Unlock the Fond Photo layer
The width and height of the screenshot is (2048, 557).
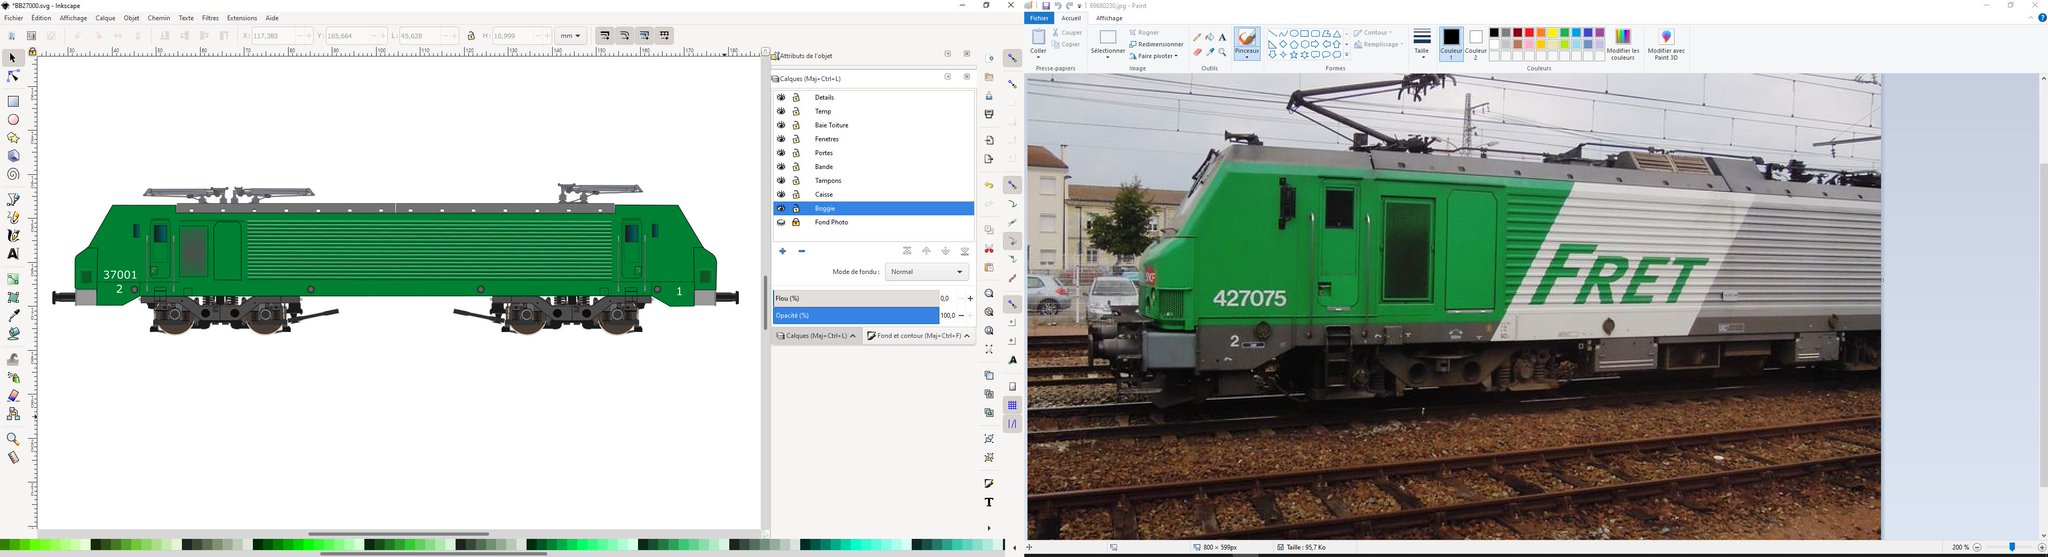(796, 222)
